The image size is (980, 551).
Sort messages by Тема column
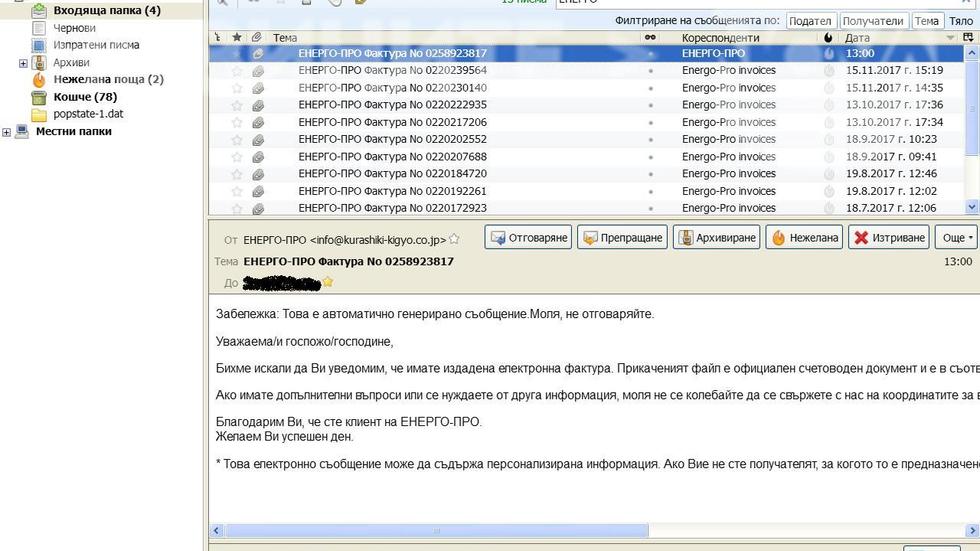pos(285,37)
